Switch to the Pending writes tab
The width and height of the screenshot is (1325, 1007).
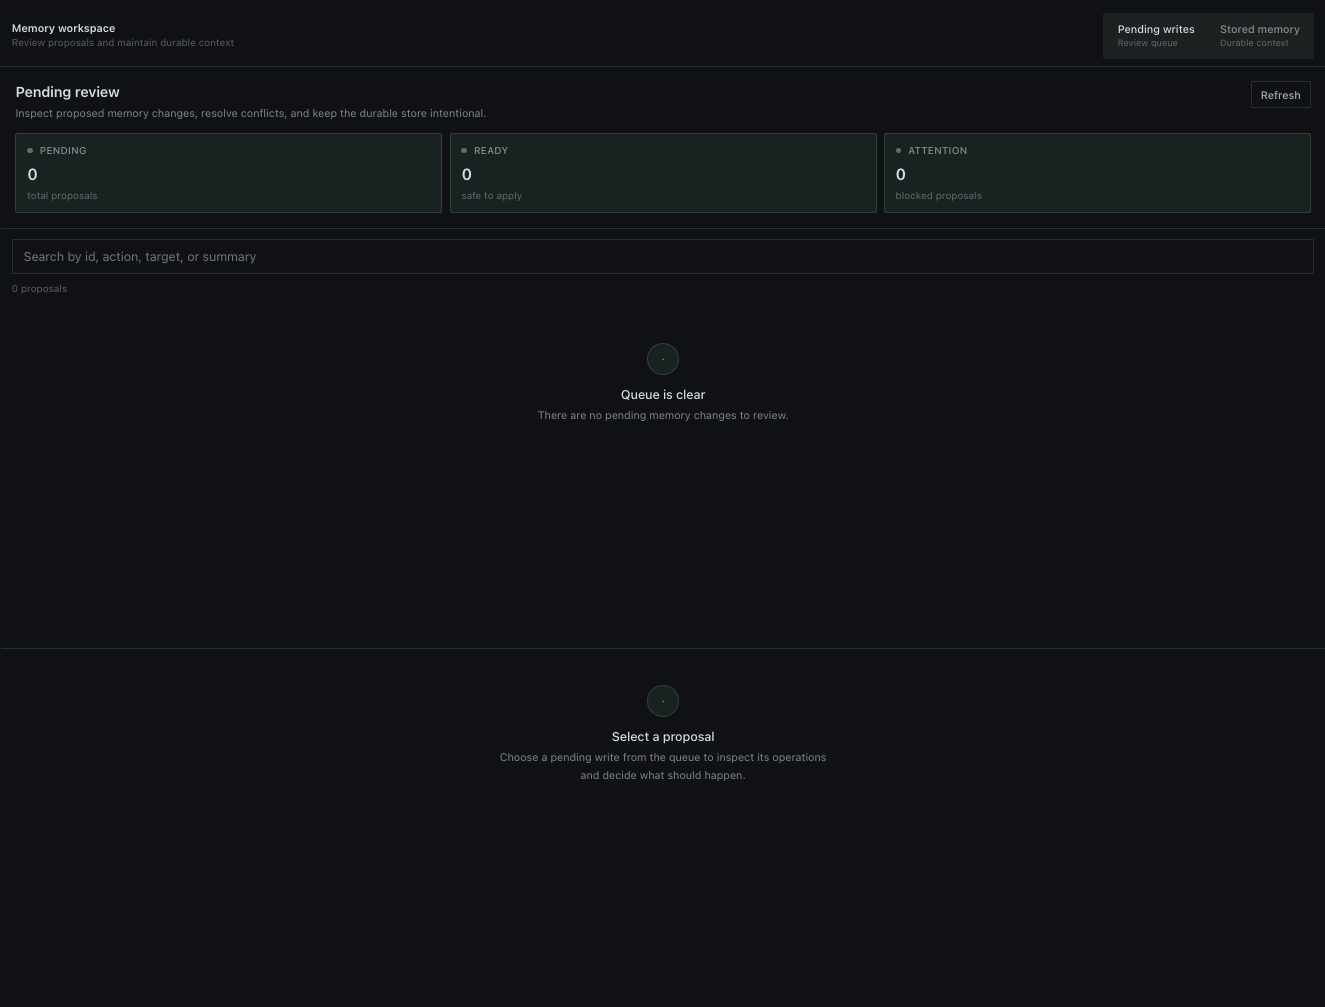pyautogui.click(x=1155, y=36)
